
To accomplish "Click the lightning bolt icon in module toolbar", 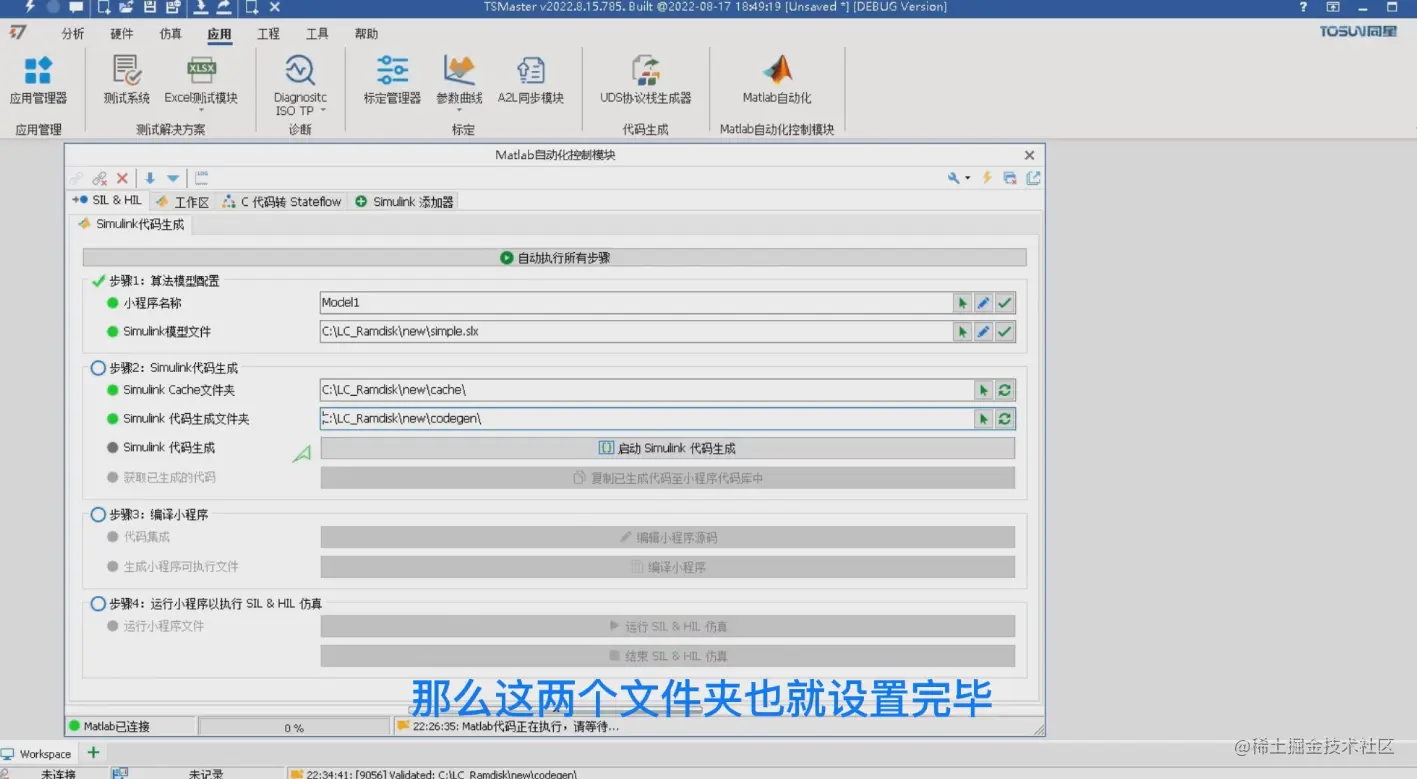I will pos(987,178).
